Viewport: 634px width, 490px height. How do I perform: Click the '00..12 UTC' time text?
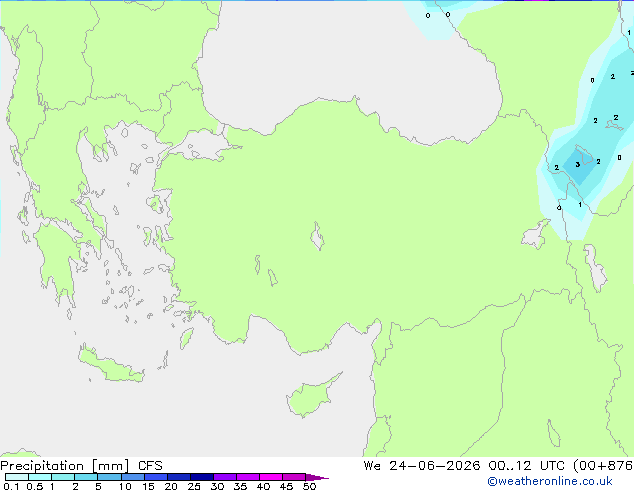tap(526, 466)
